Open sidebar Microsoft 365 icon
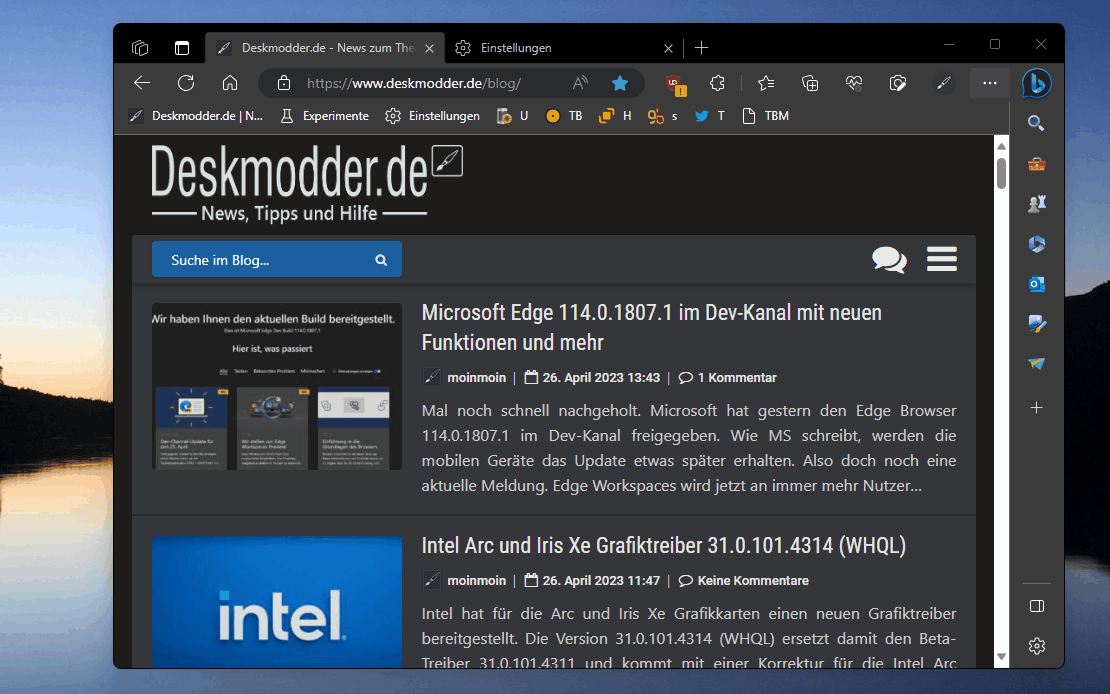1110x694 pixels. tap(1036, 244)
